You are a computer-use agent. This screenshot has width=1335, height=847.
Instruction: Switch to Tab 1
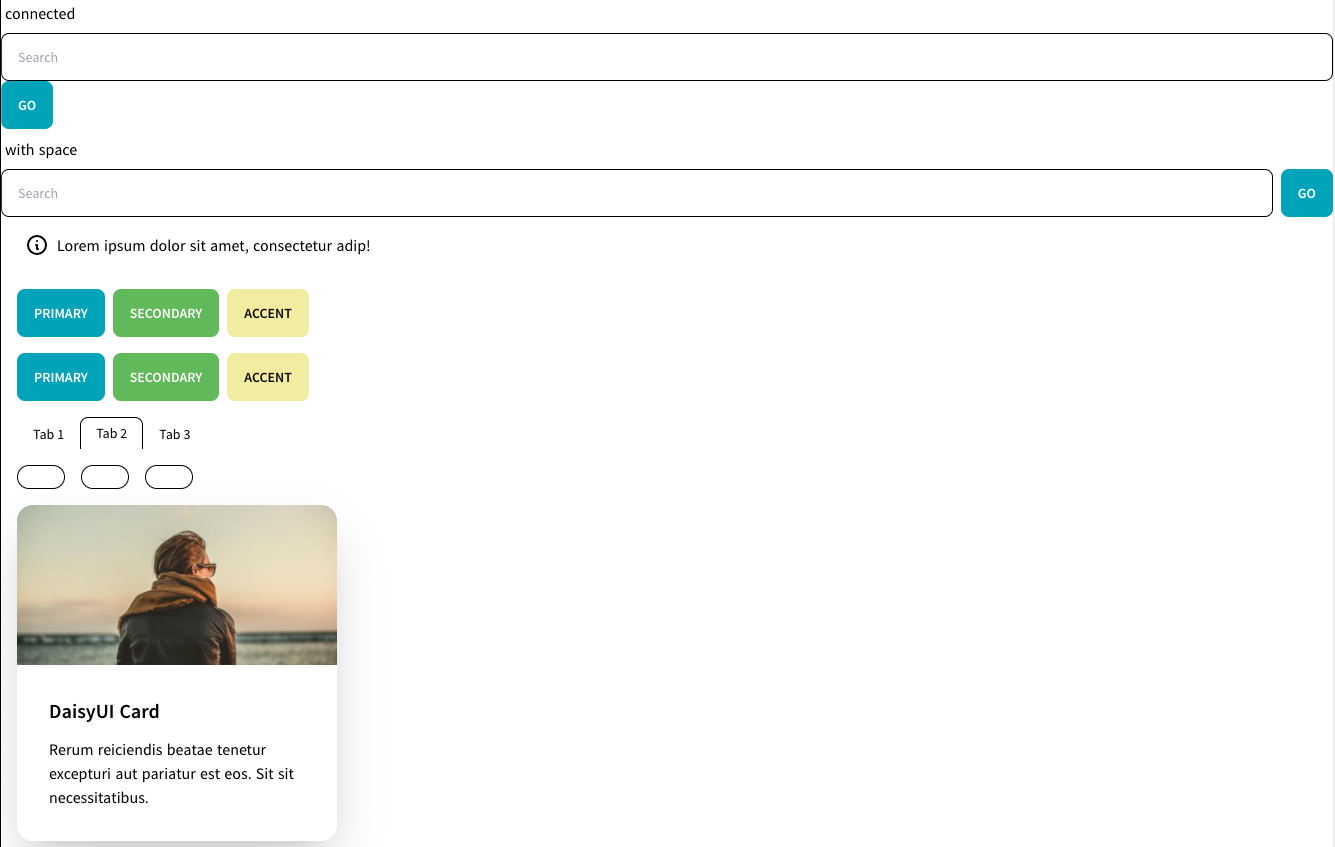coord(48,434)
